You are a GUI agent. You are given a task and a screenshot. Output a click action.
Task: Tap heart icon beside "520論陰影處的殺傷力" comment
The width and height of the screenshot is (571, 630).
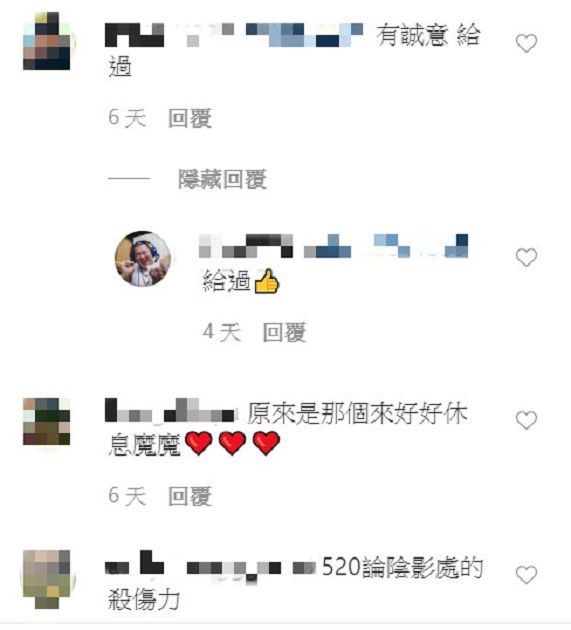(526, 575)
